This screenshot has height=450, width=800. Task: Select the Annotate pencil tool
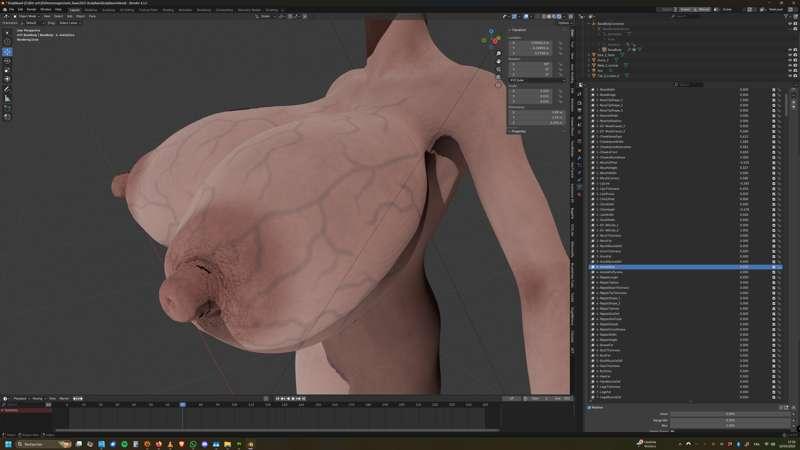7,89
